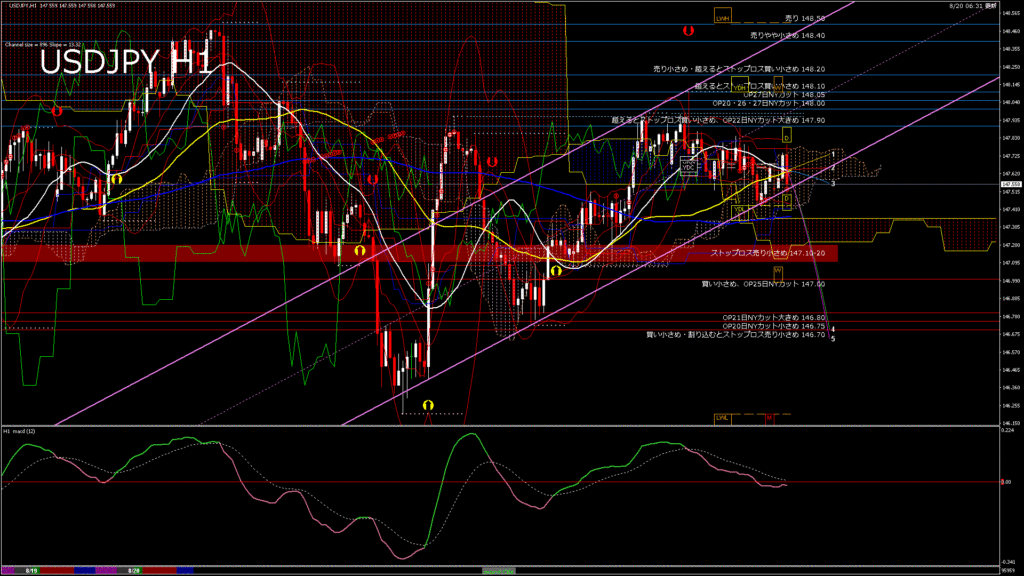Image resolution: width=1024 pixels, height=576 pixels.
Task: Select the LWL label at chart bottom
Action: coord(722,417)
